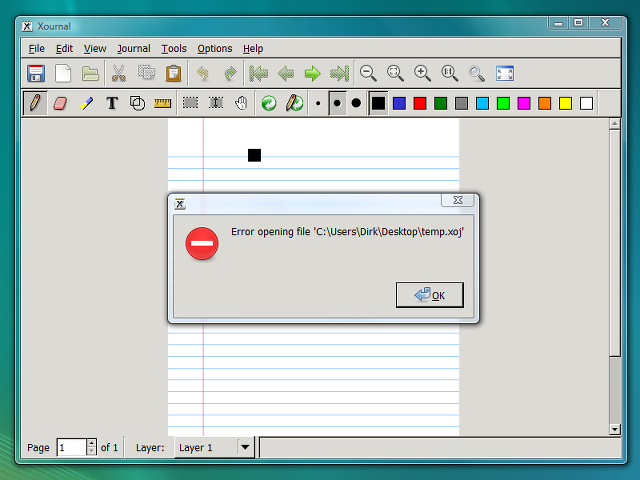Select the Text tool
This screenshot has height=480, width=640.
pyautogui.click(x=112, y=103)
